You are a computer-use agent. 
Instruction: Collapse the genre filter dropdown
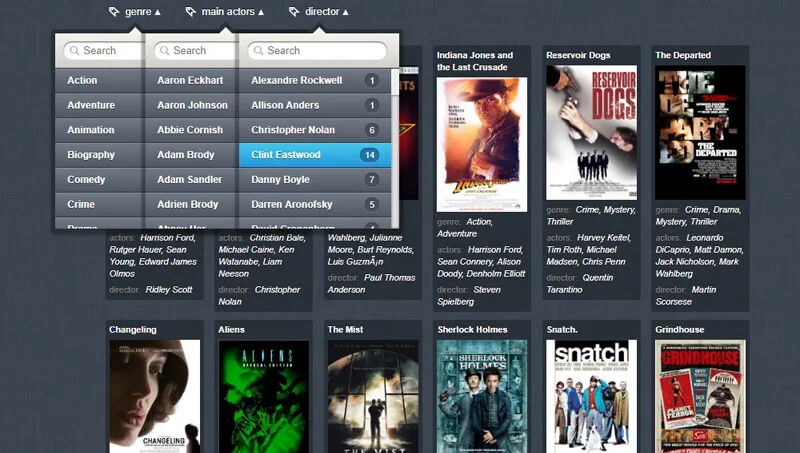[158, 13]
